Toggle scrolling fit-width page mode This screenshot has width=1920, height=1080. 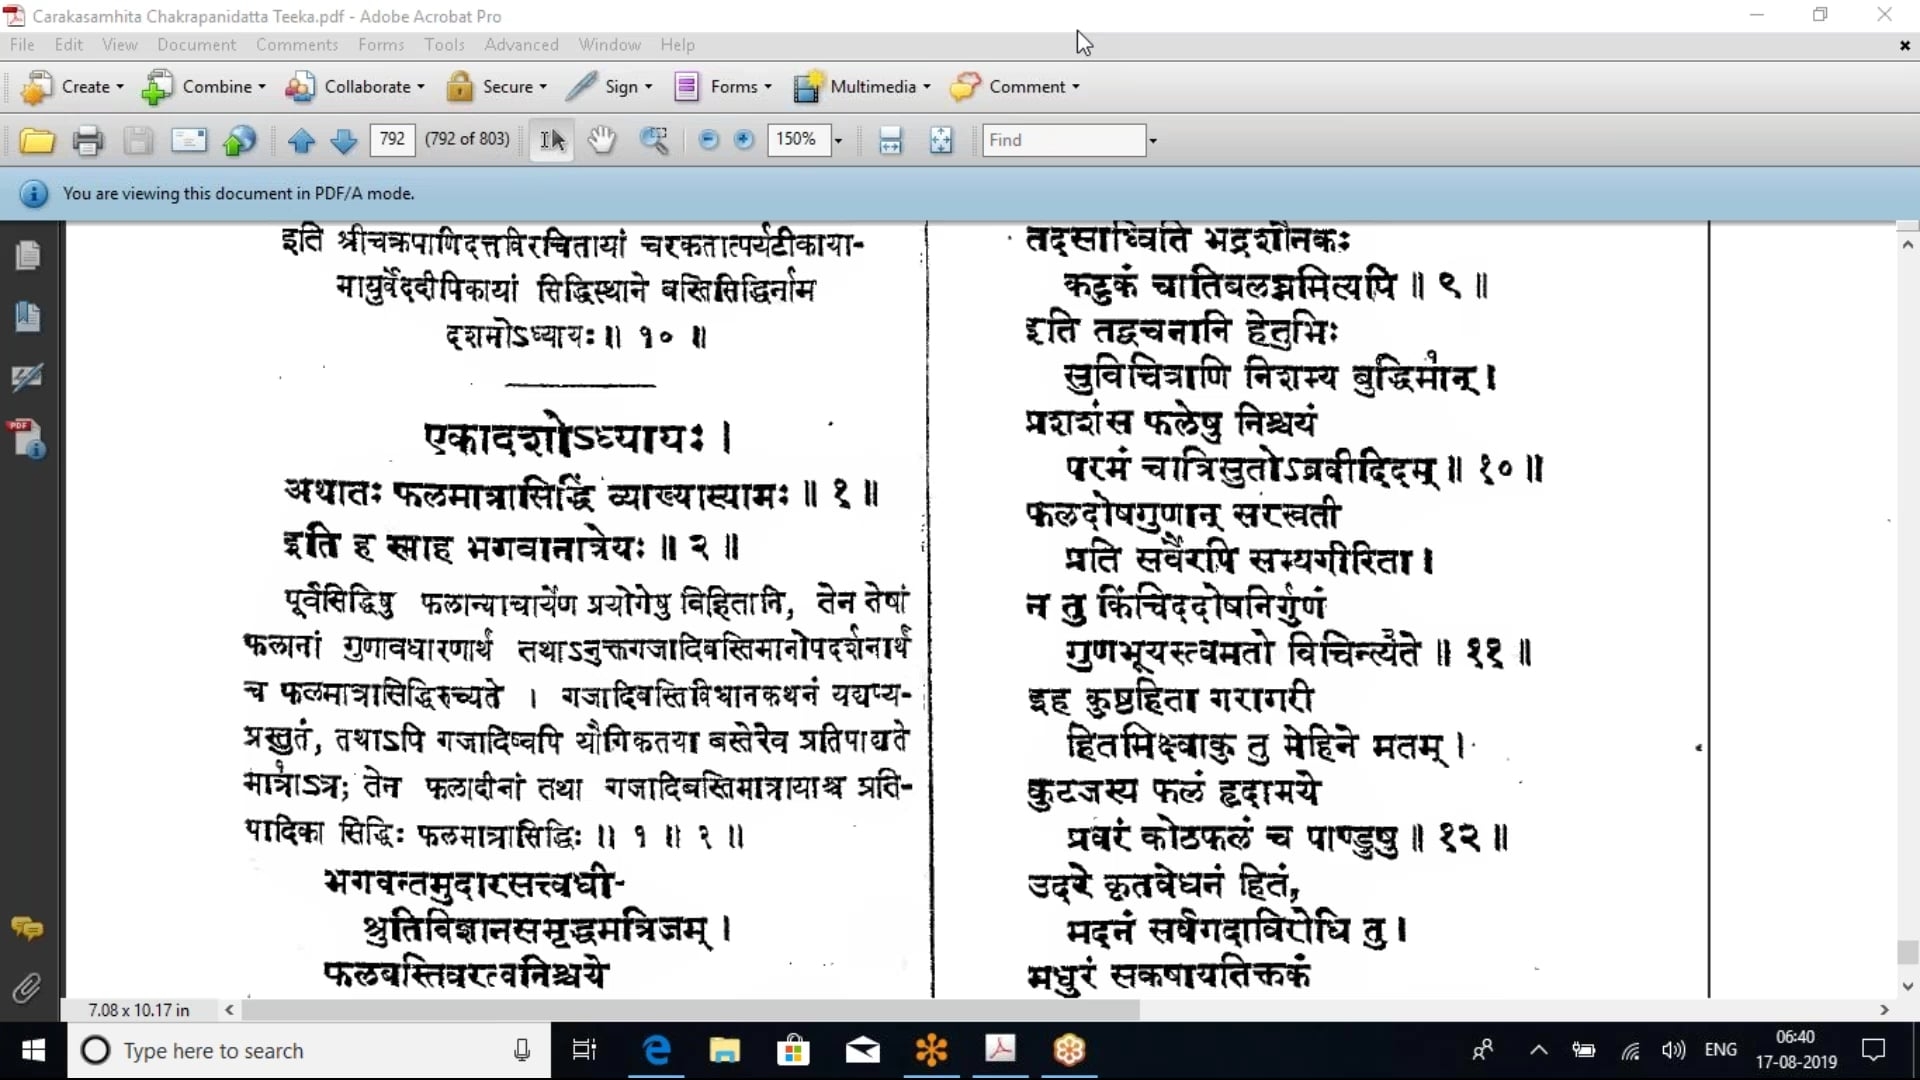(x=890, y=140)
